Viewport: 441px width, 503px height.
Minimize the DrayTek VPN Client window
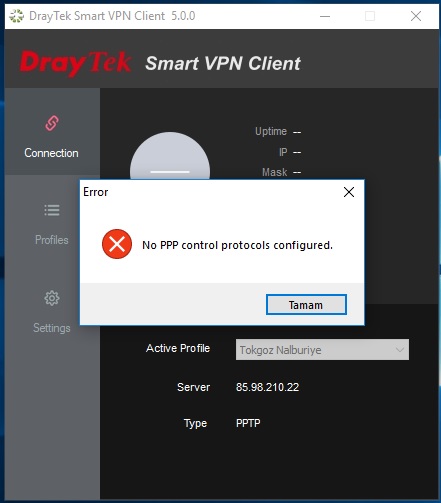(x=325, y=16)
